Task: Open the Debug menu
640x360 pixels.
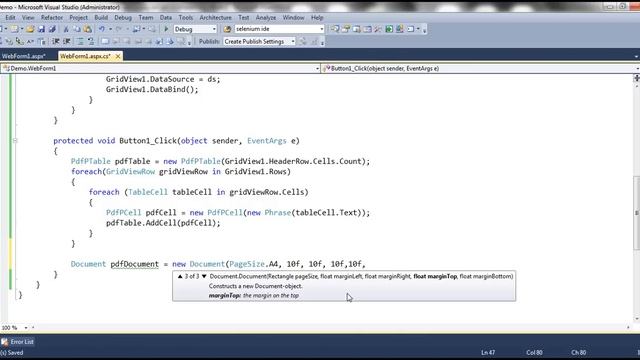Action: pyautogui.click(x=123, y=18)
